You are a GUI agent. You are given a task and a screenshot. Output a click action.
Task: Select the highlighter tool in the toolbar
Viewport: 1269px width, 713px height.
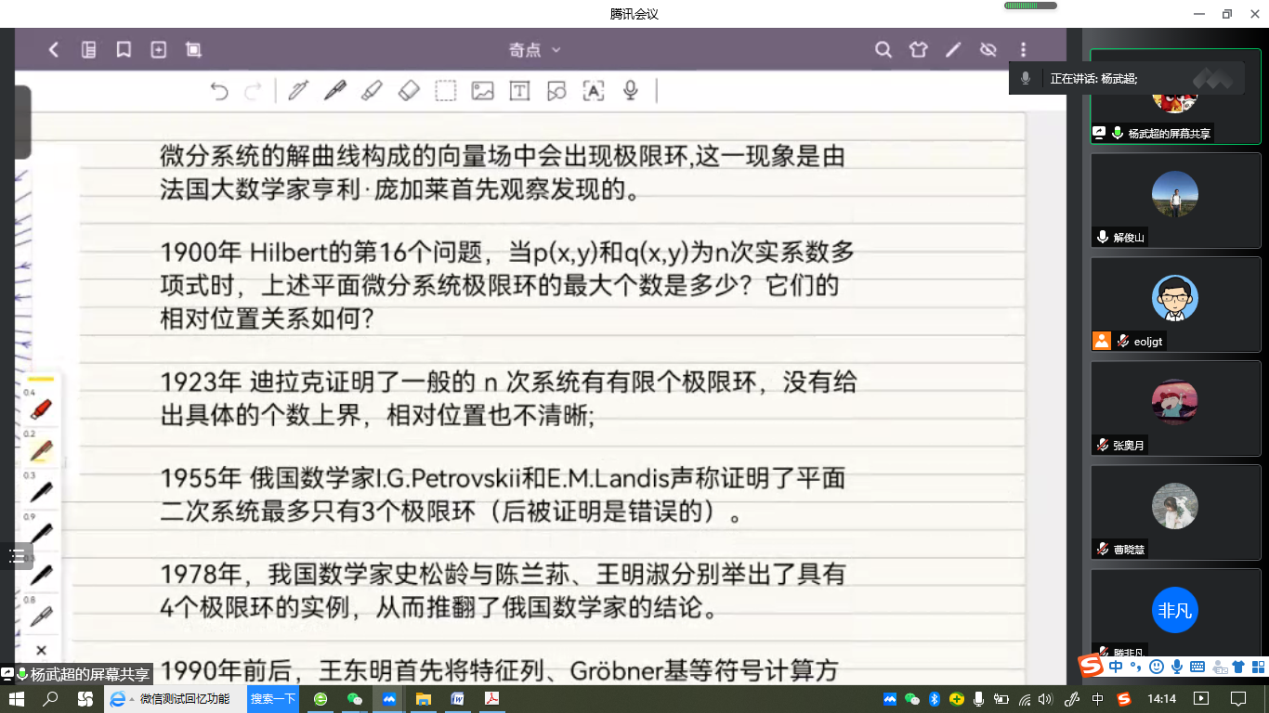(371, 91)
